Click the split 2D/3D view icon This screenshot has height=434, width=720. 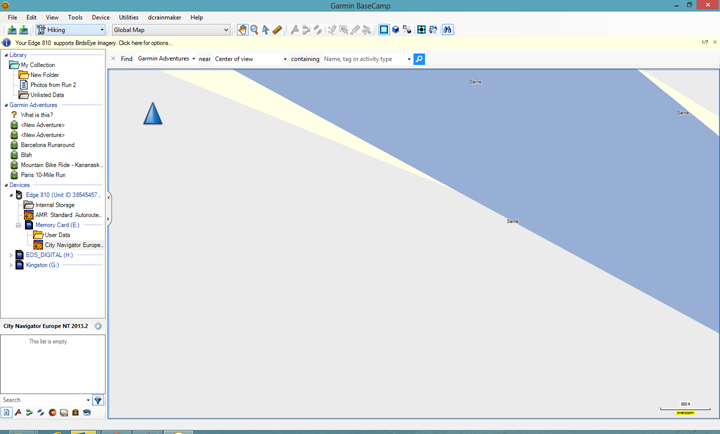(x=407, y=30)
